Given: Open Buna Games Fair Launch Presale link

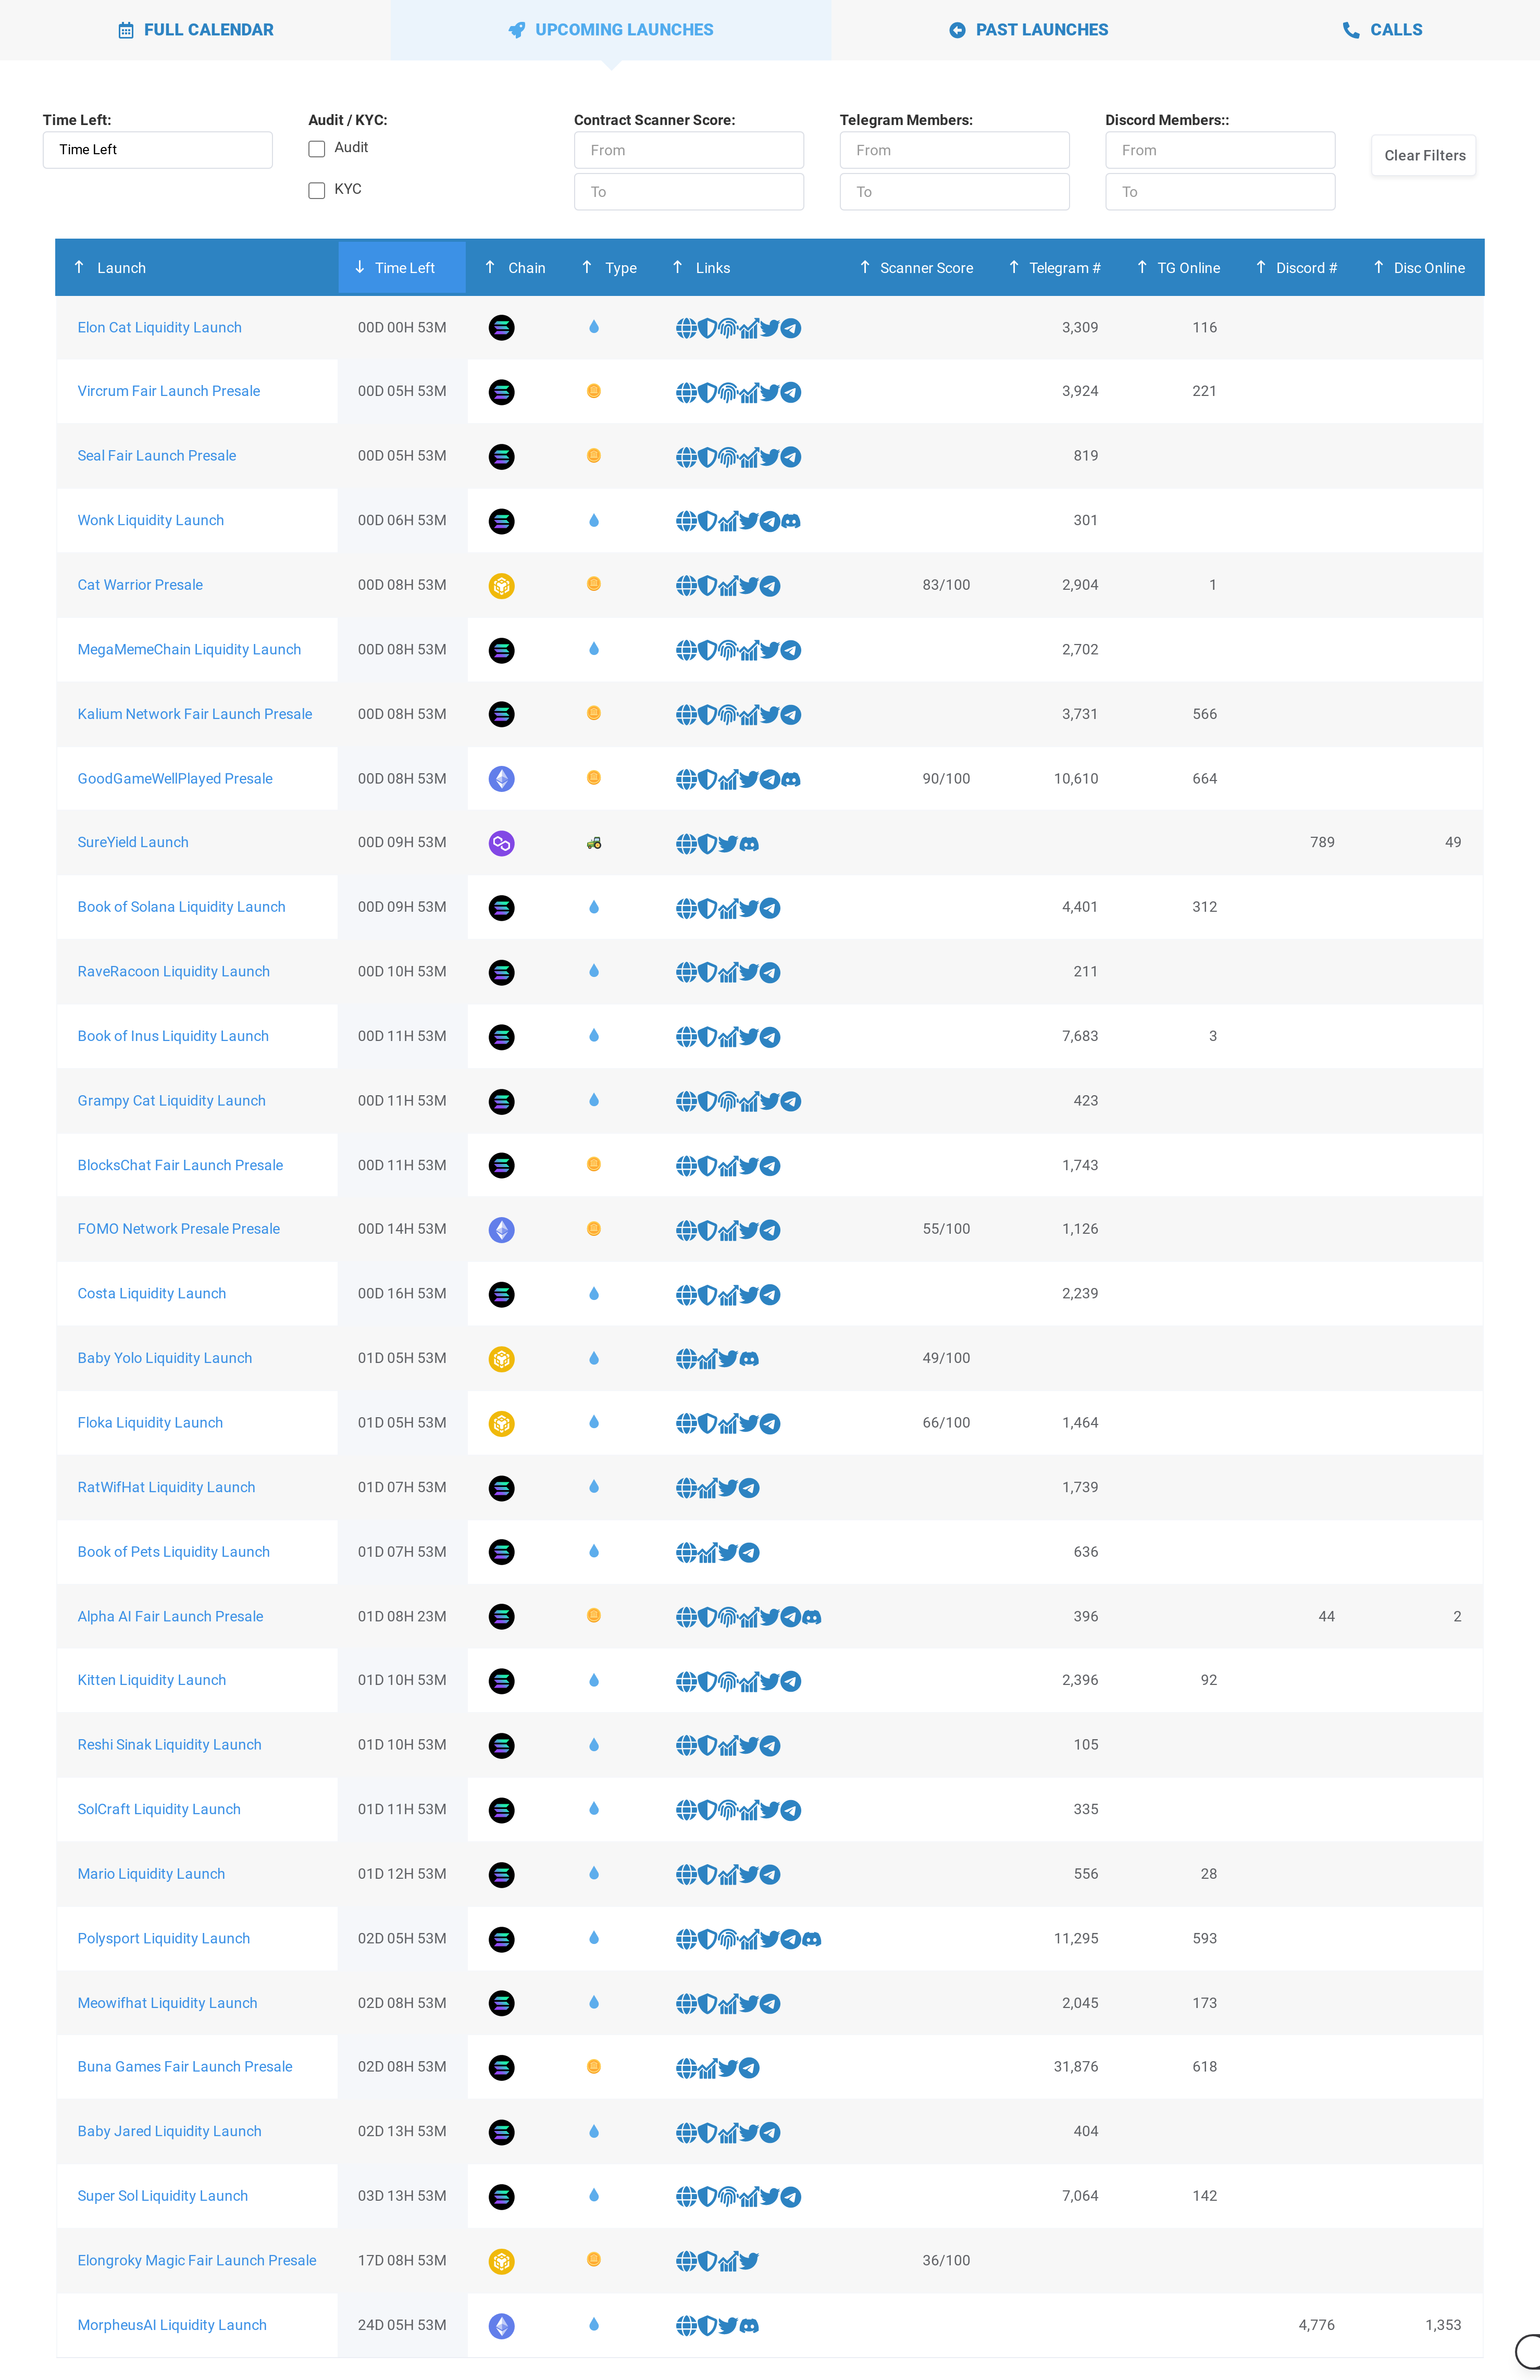Looking at the screenshot, I should tap(185, 2066).
